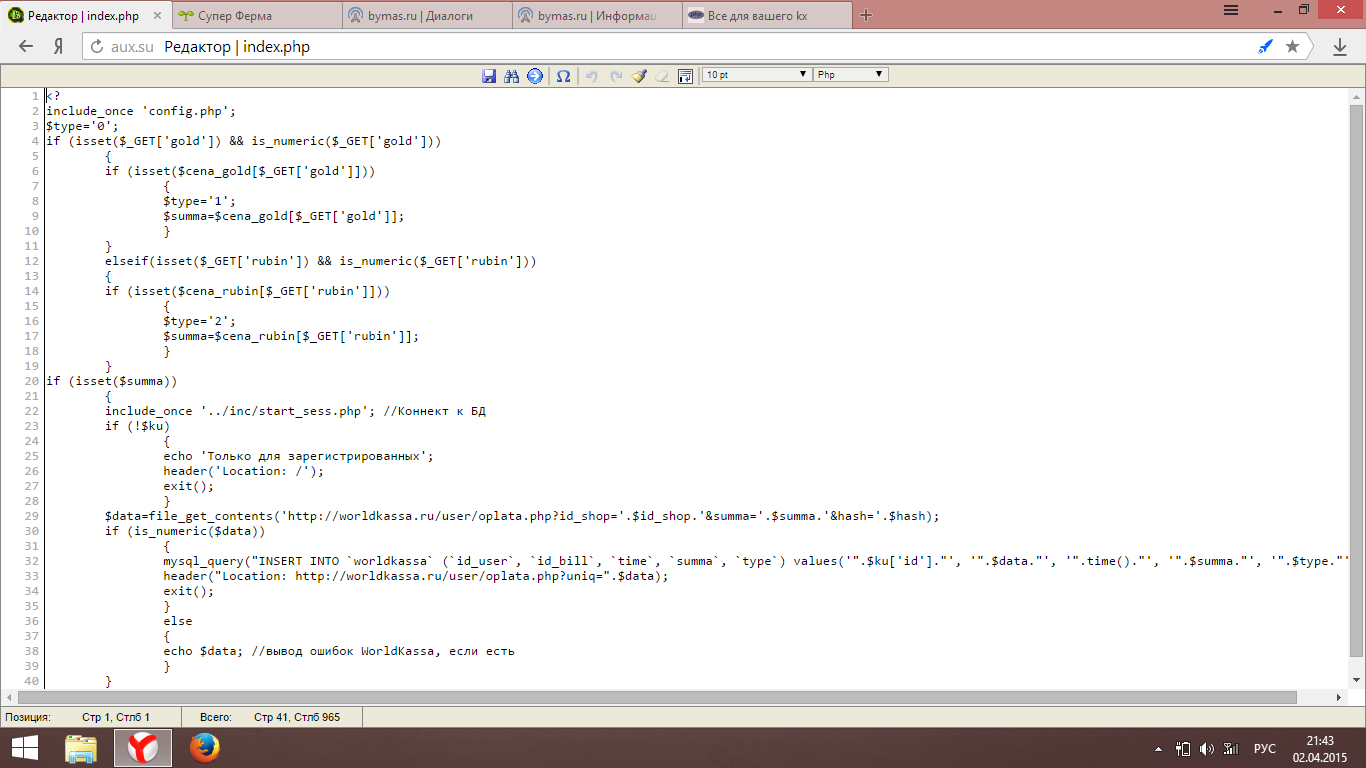Image resolution: width=1366 pixels, height=768 pixels.
Task: Click the Redo arrow in editor toolbar
Action: pyautogui.click(x=616, y=75)
